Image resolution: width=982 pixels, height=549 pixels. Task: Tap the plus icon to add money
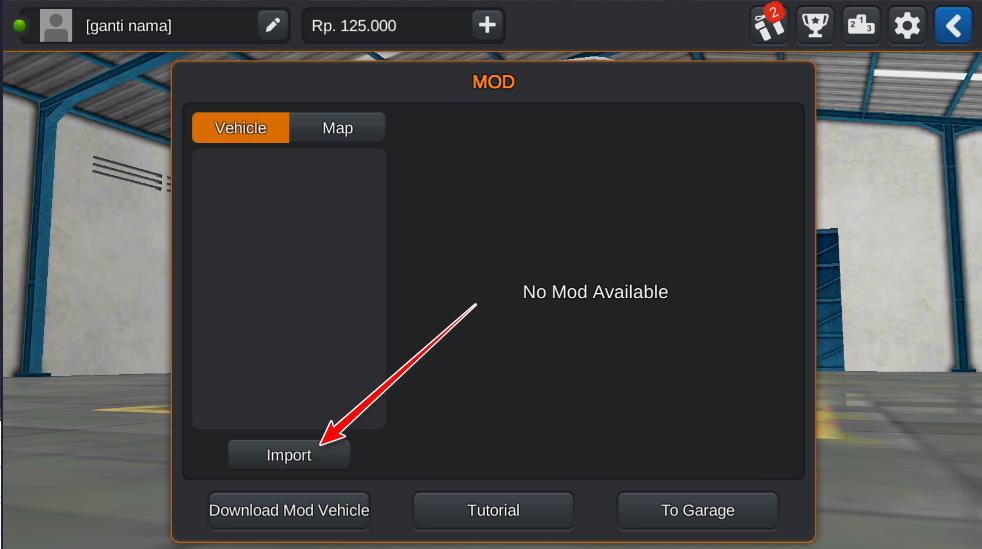(x=487, y=26)
